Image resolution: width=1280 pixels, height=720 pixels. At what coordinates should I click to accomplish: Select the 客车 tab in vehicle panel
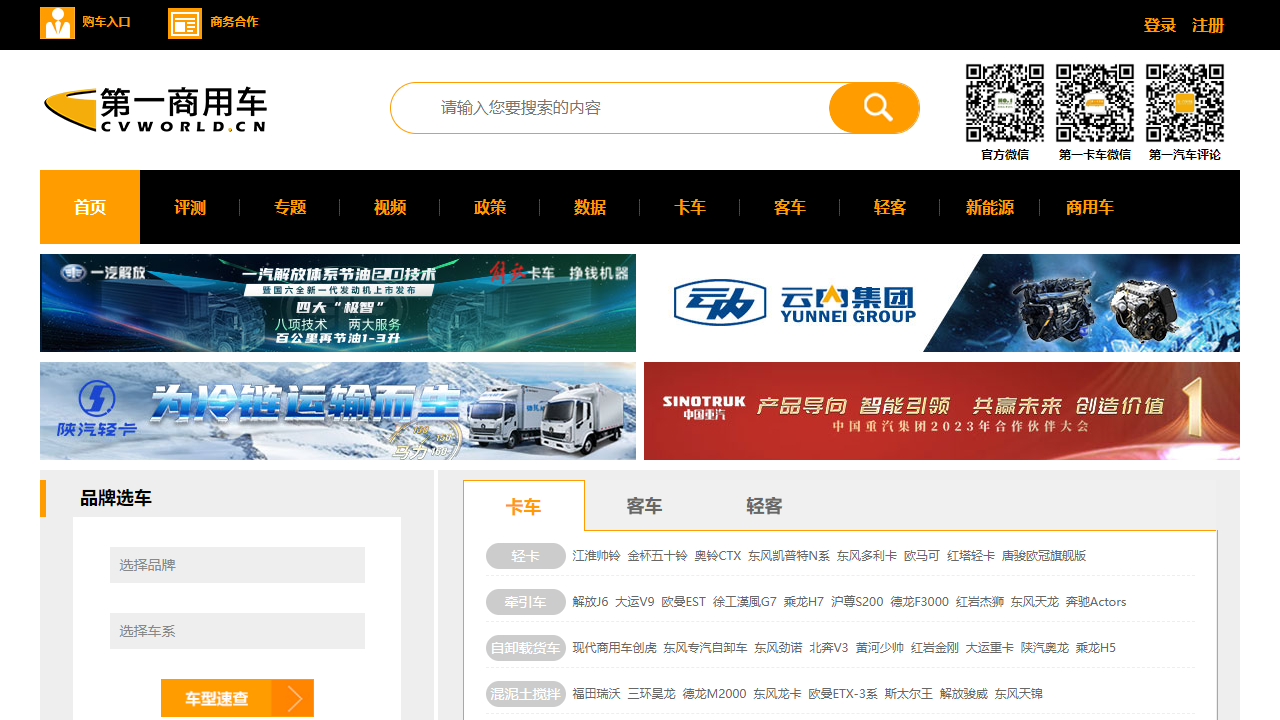click(644, 506)
